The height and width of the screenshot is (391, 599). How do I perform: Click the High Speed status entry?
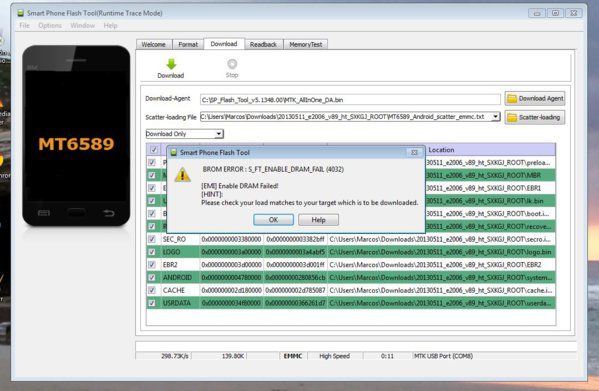pos(334,356)
